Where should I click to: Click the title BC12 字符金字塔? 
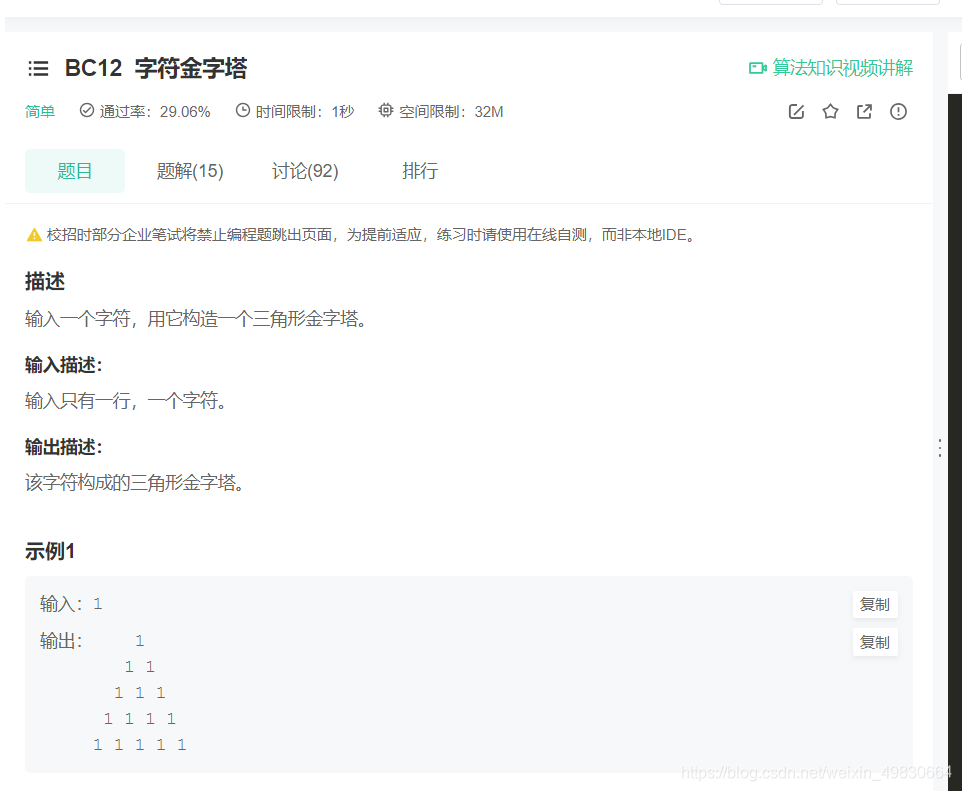tap(156, 68)
